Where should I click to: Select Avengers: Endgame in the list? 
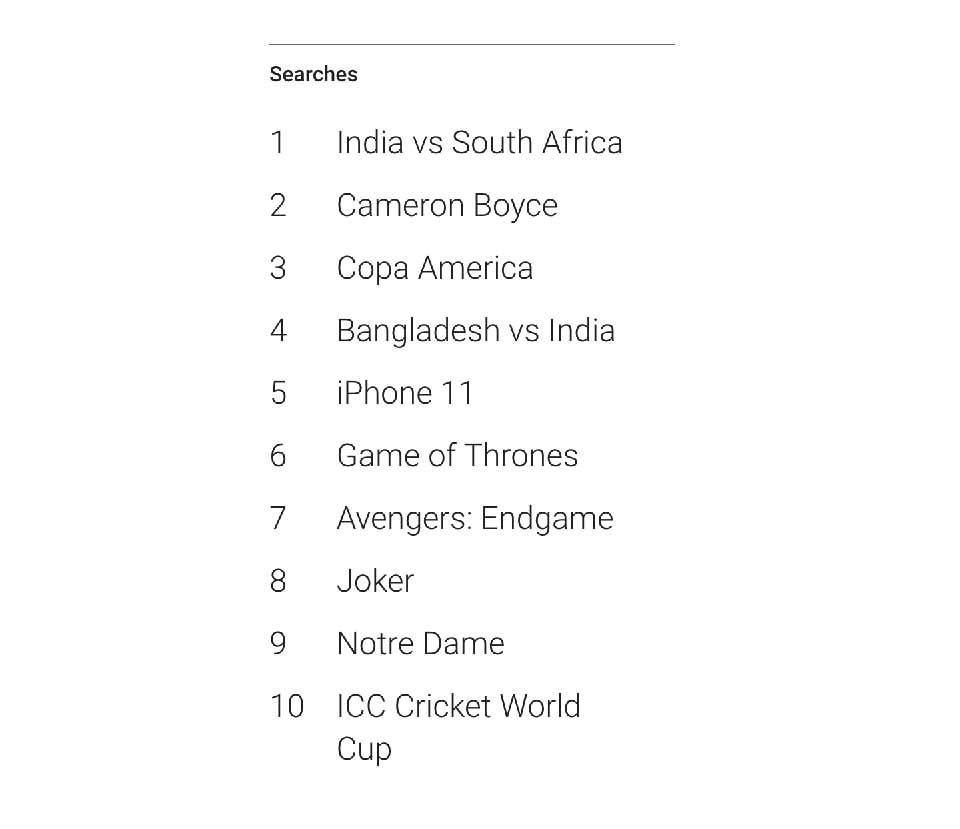coord(475,518)
